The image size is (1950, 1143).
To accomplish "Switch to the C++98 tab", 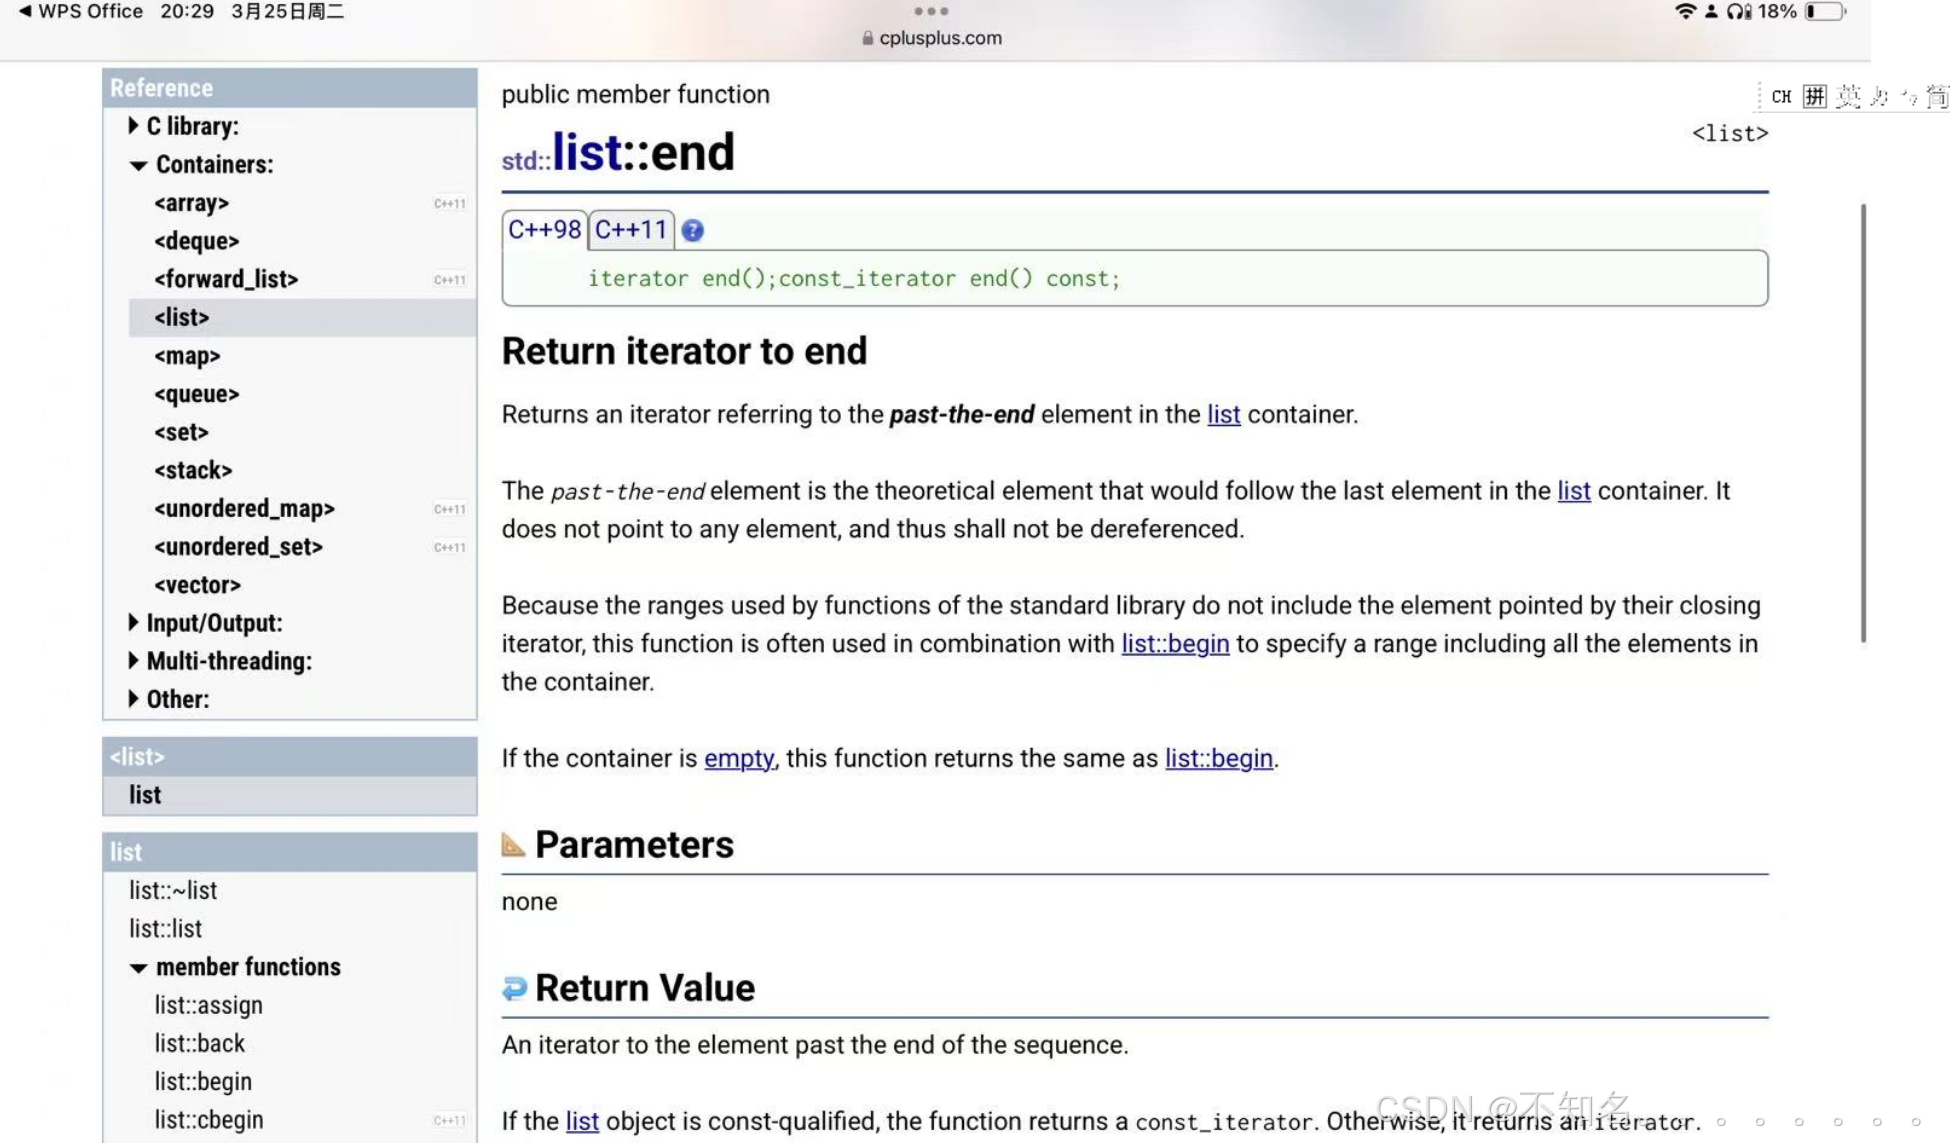I will [x=544, y=229].
